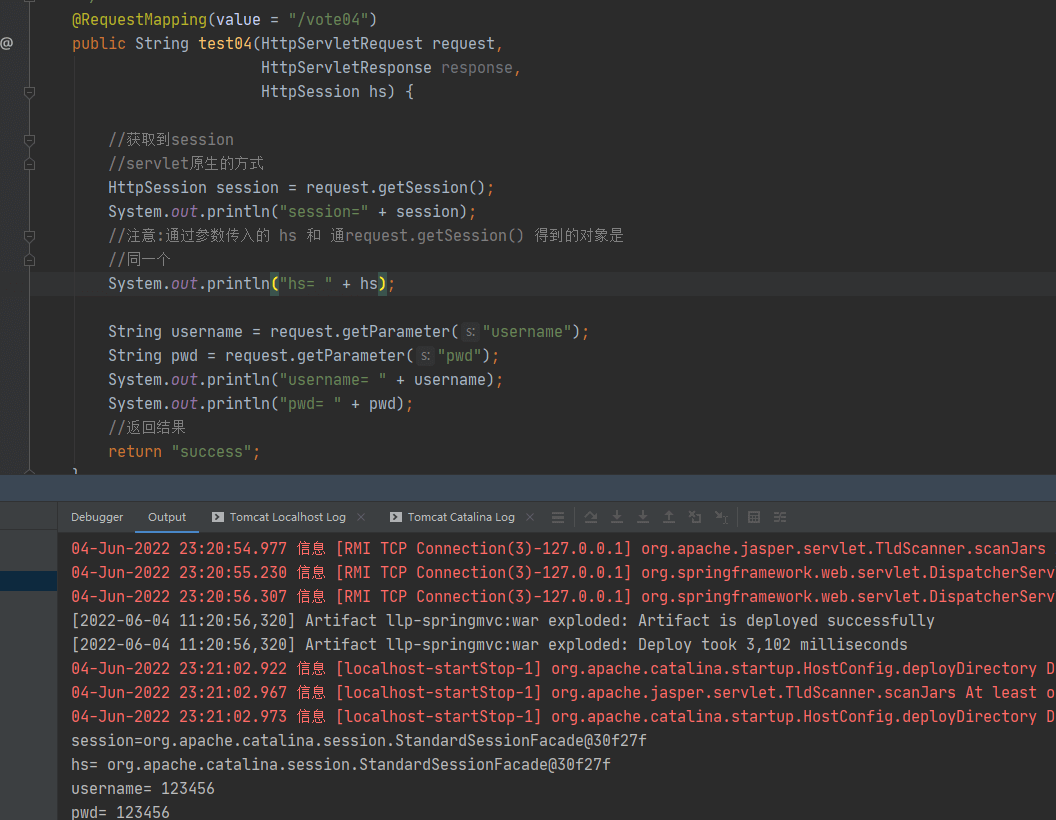Open the Evaluate Expression calculator icon

(x=754, y=517)
